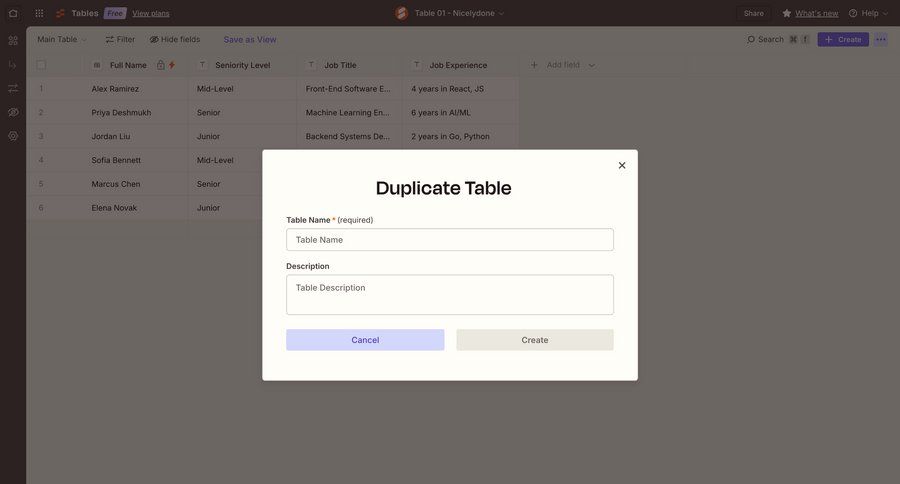Screen dimensions: 900x484
Task: Click the 4 years in React, JS cell
Action: 461,89
